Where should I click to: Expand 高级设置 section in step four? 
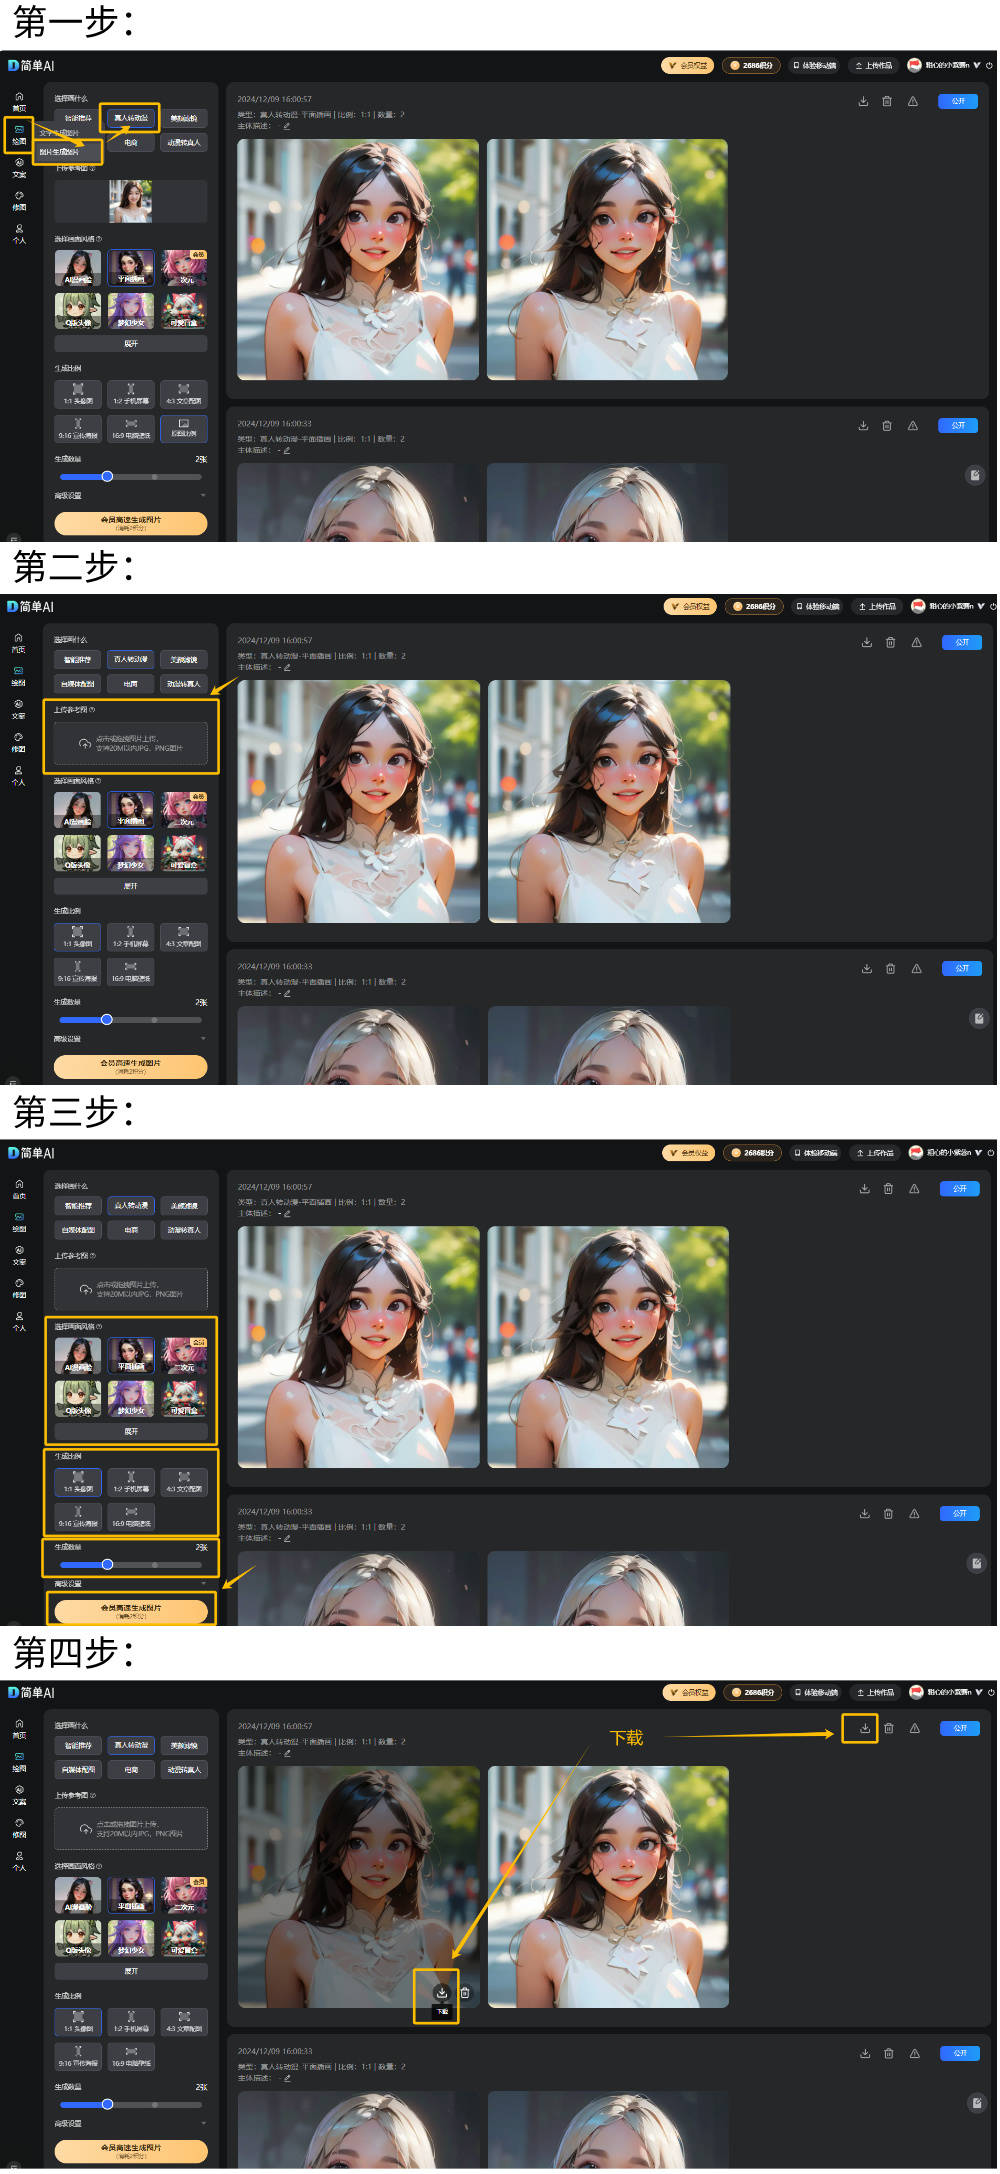click(130, 2123)
